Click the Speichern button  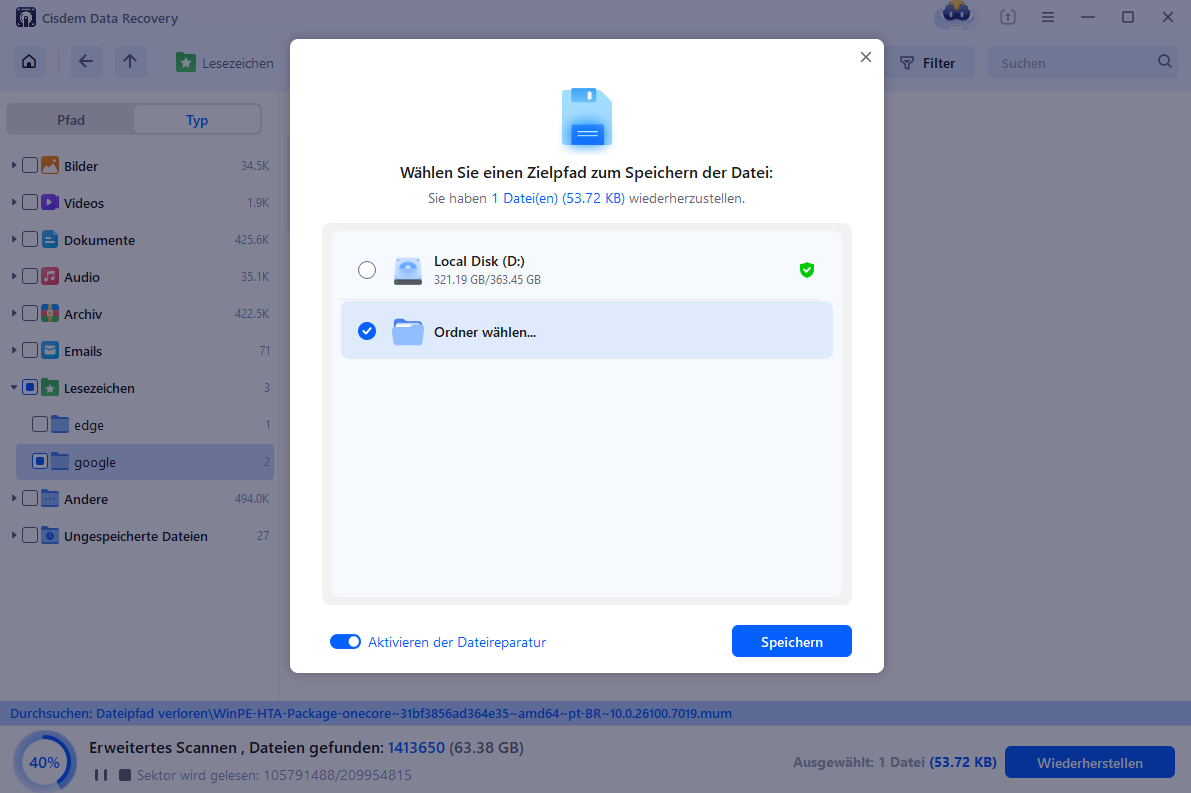[791, 641]
